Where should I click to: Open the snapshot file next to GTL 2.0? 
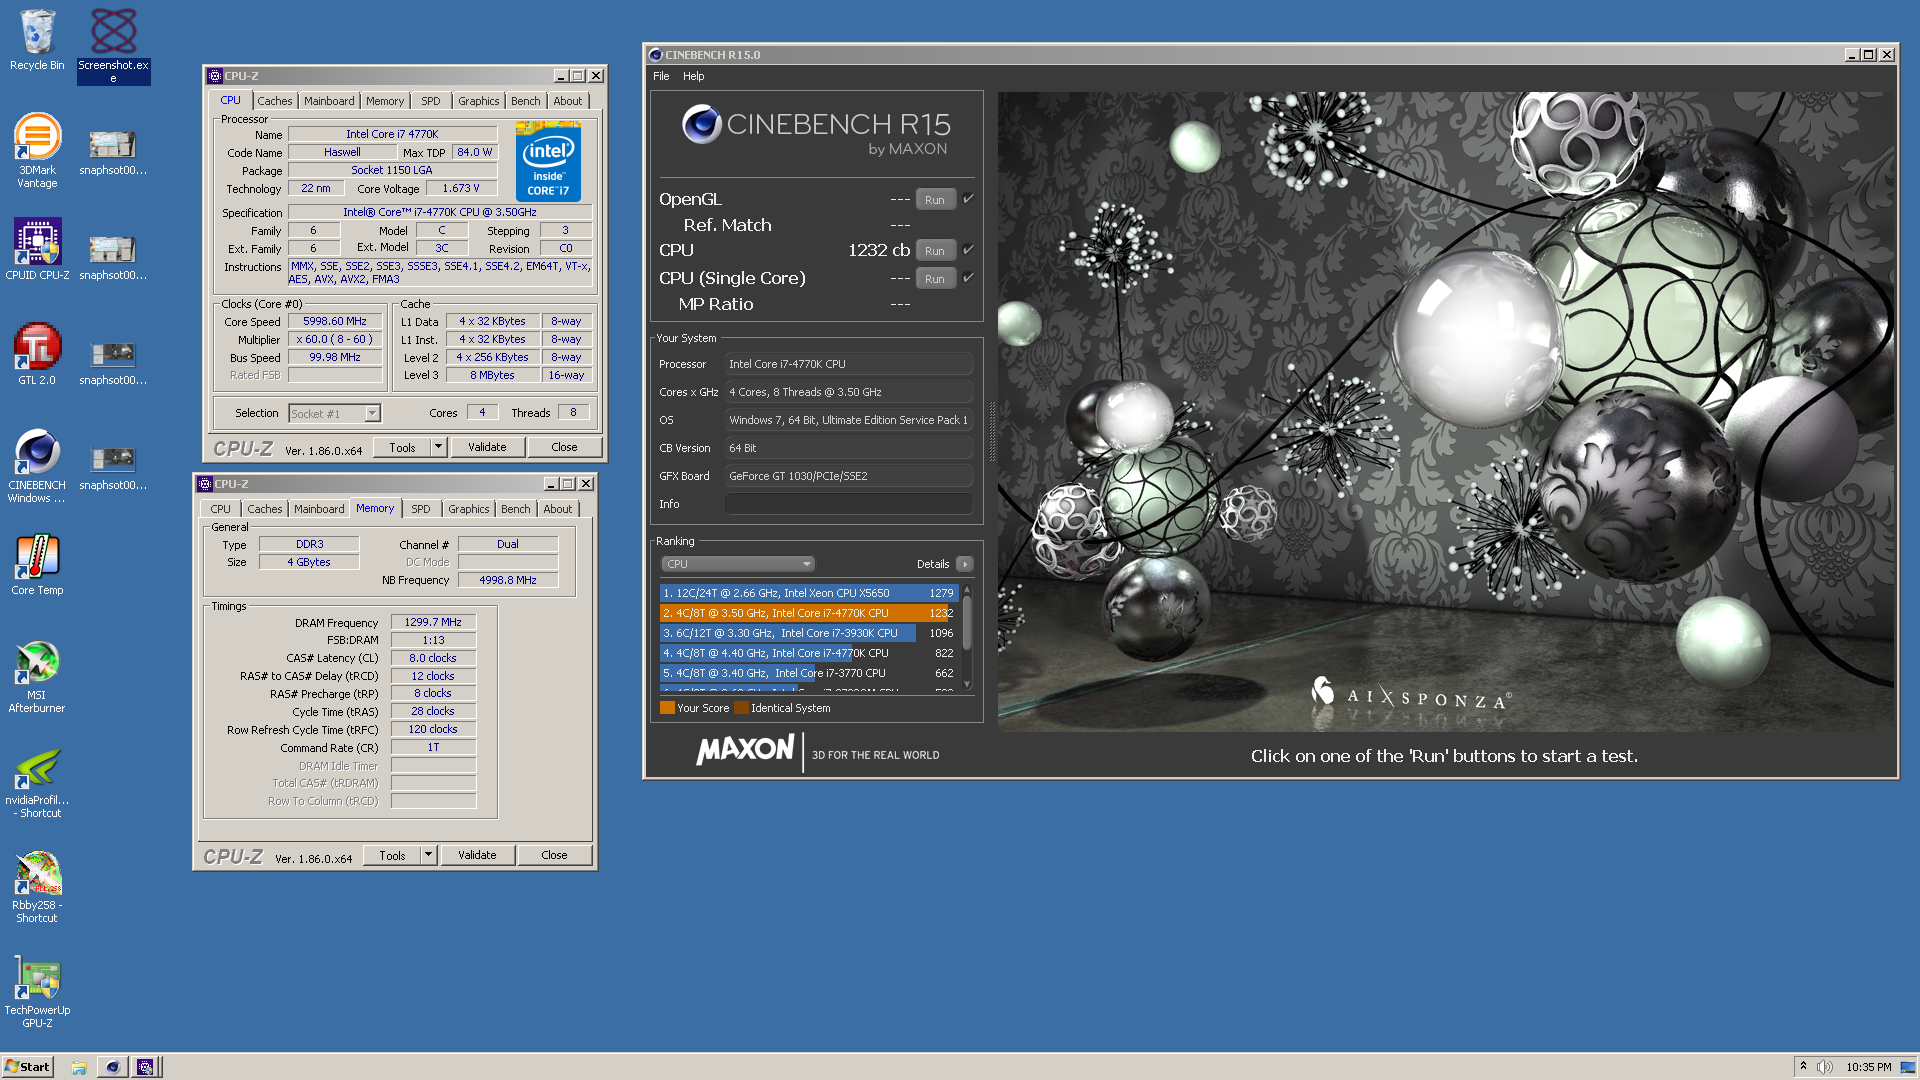[x=113, y=360]
